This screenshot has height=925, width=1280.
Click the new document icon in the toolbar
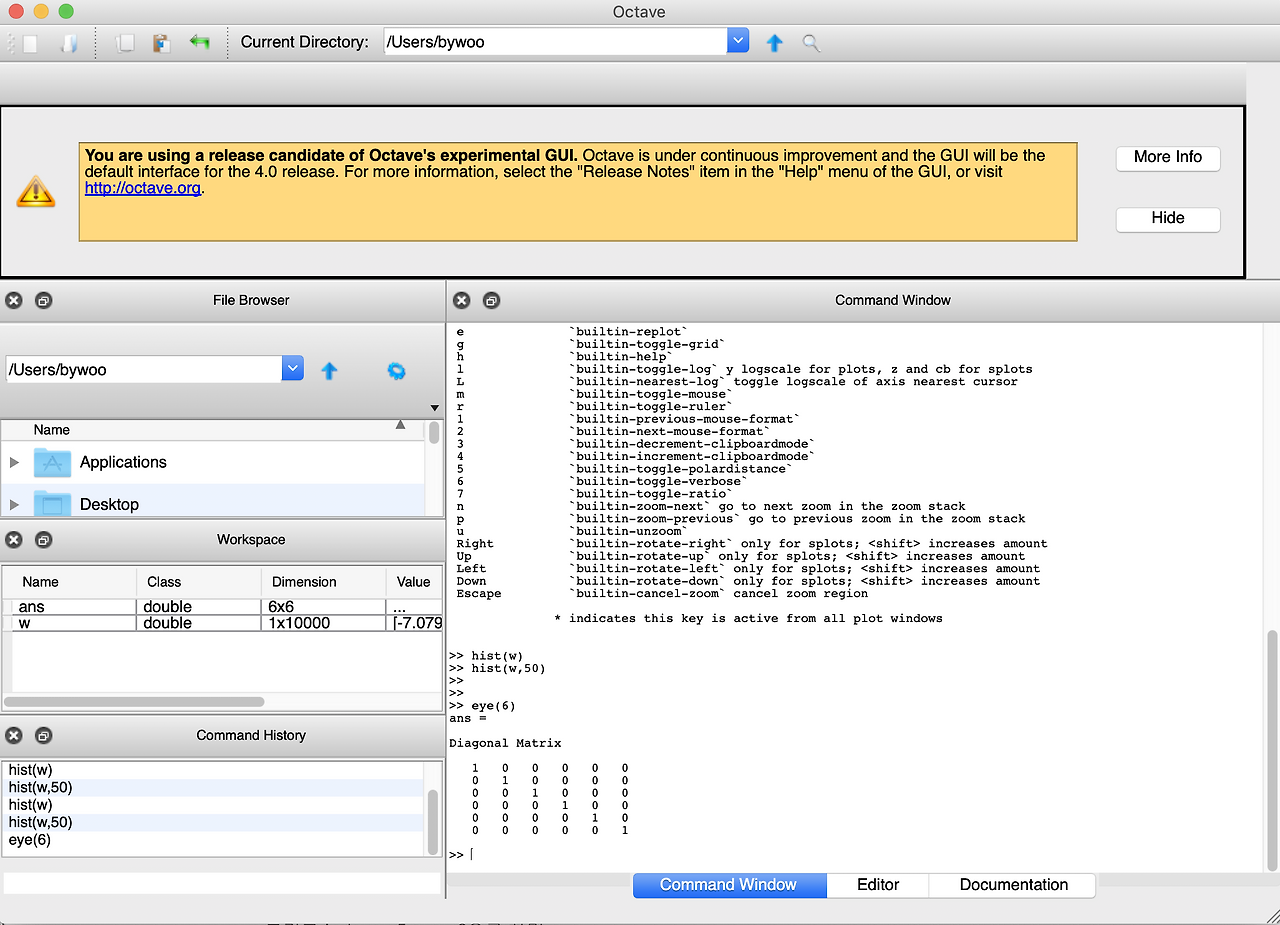pos(30,42)
